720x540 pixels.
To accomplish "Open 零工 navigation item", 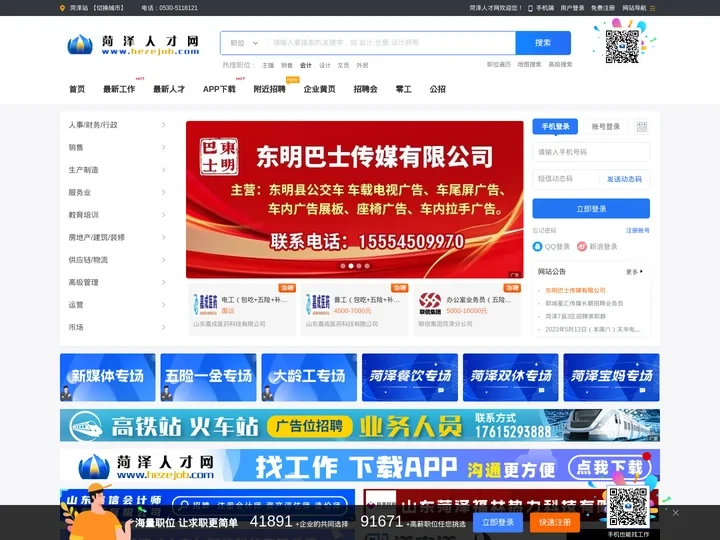I will pos(404,89).
